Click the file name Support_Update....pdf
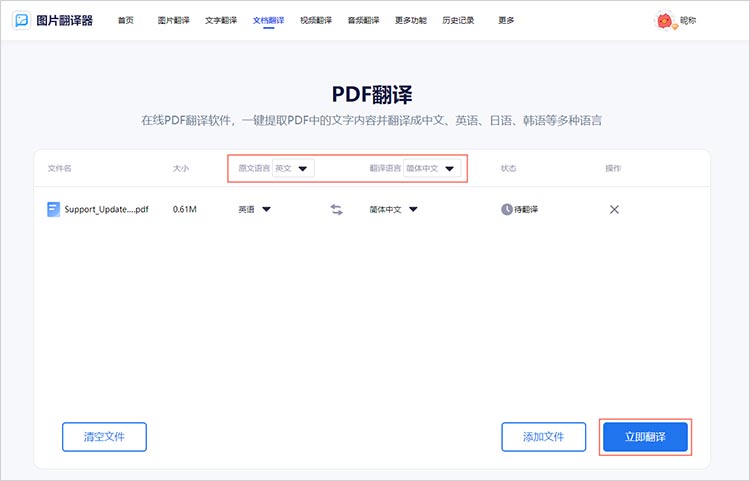 pyautogui.click(x=107, y=209)
